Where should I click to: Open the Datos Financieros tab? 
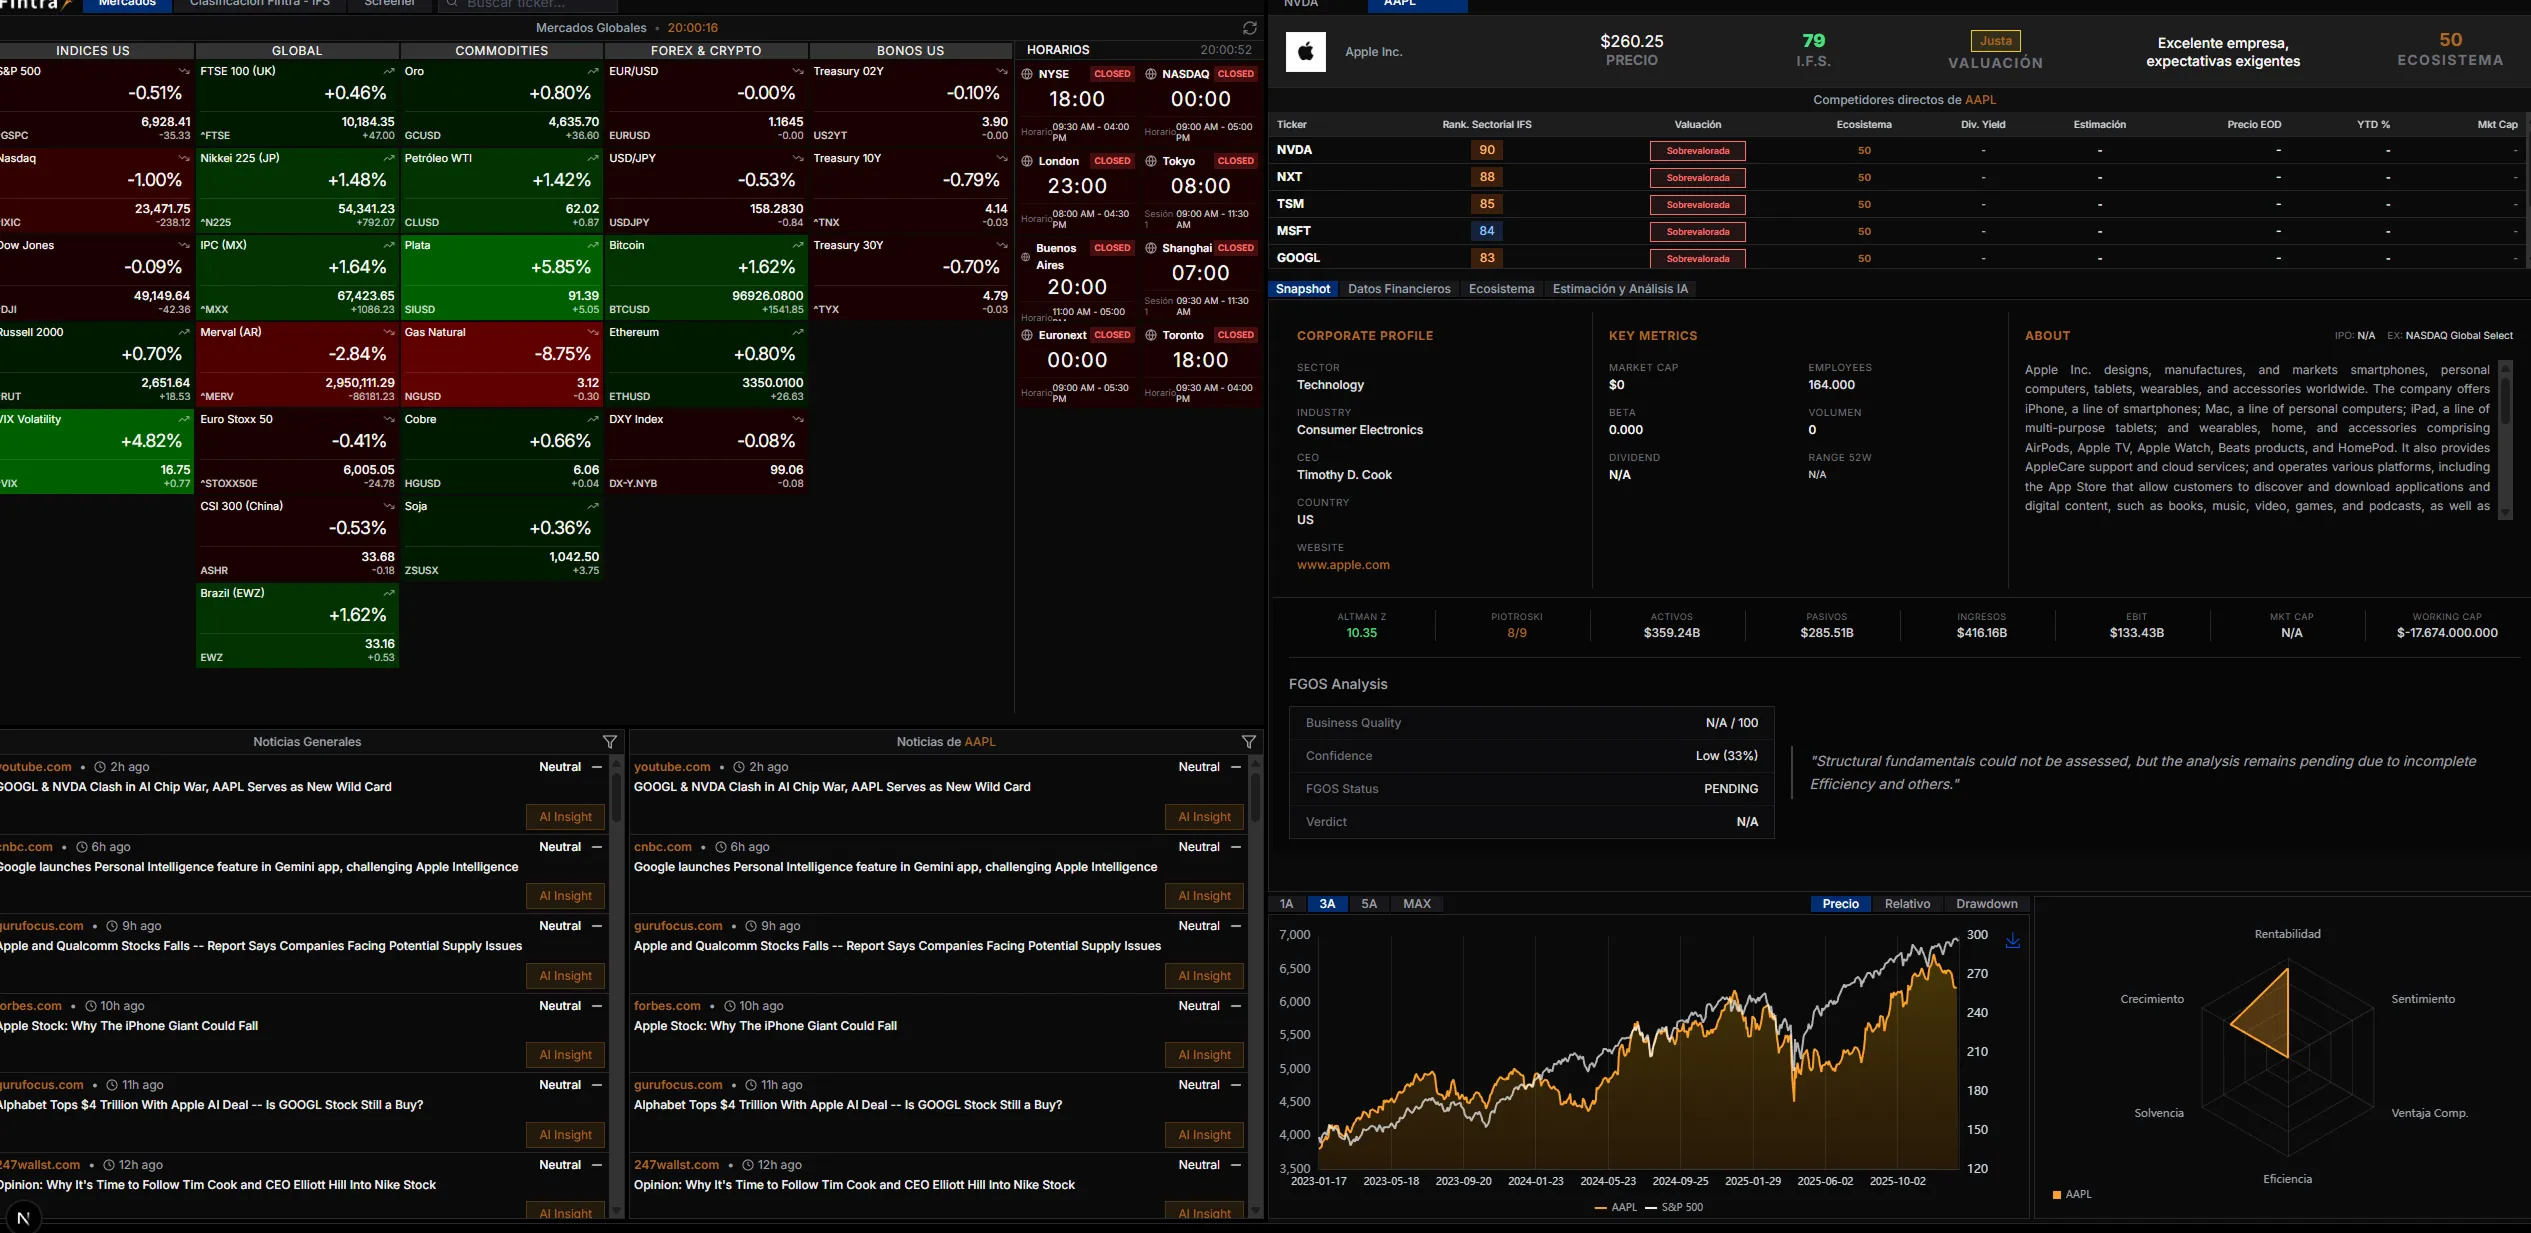point(1399,288)
